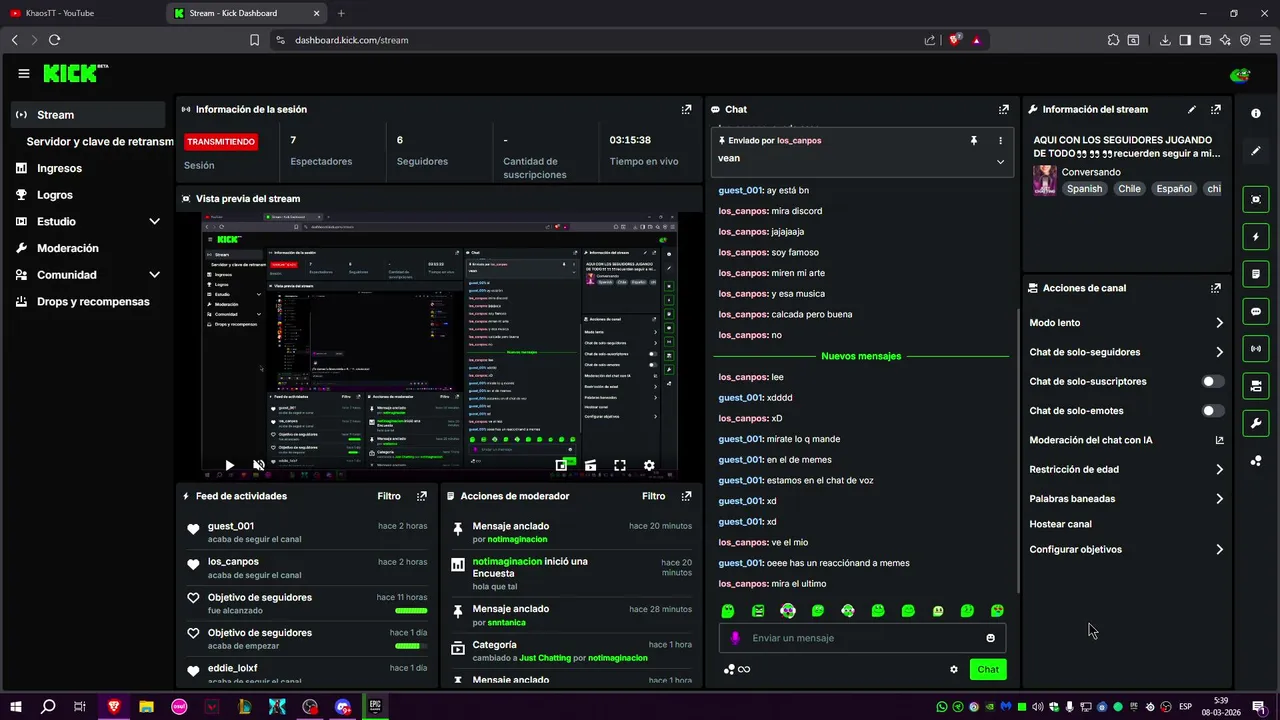Open Chat de solo-seguidores options arrow
Screen dimensions: 1280x720
pyautogui.click(x=1219, y=352)
